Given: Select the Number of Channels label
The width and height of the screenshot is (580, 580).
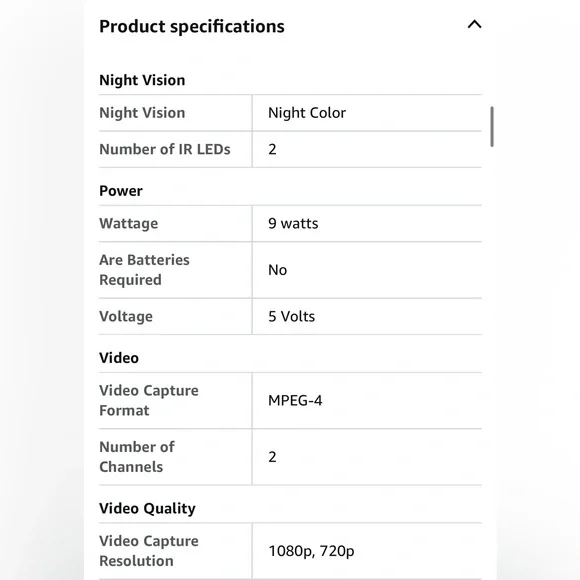Looking at the screenshot, I should pyautogui.click(x=137, y=457).
